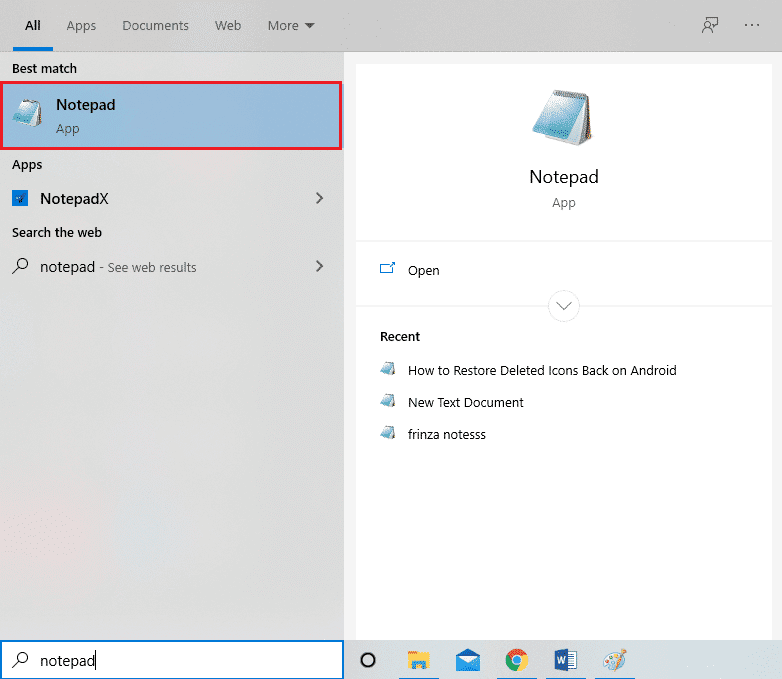Expand notepad web results chevron
The image size is (782, 679).
(x=320, y=266)
